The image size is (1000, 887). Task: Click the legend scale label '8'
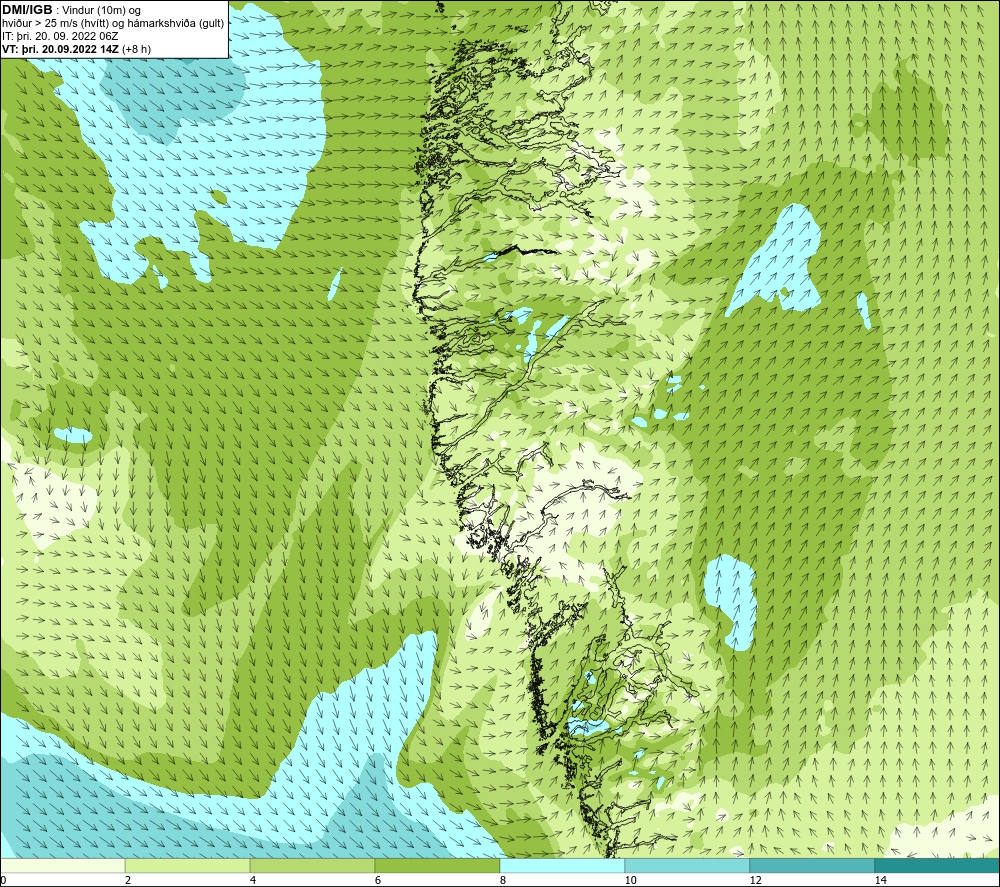pos(503,881)
